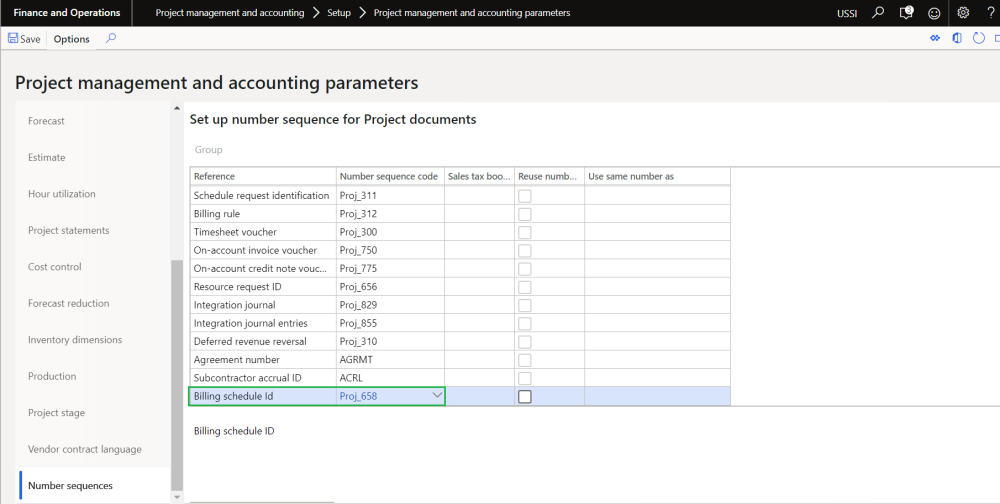Open the settings gear icon
1000x504 pixels.
(x=963, y=13)
